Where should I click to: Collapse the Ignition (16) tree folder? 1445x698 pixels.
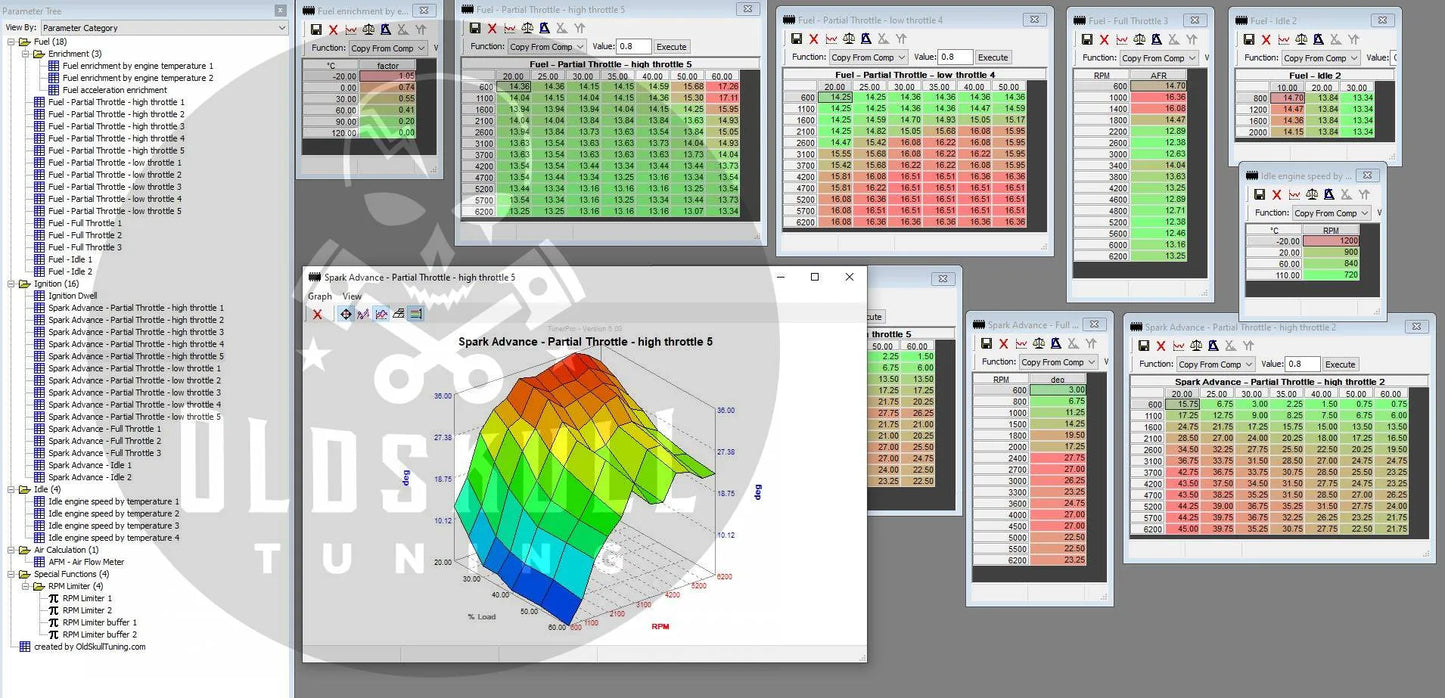click(12, 284)
